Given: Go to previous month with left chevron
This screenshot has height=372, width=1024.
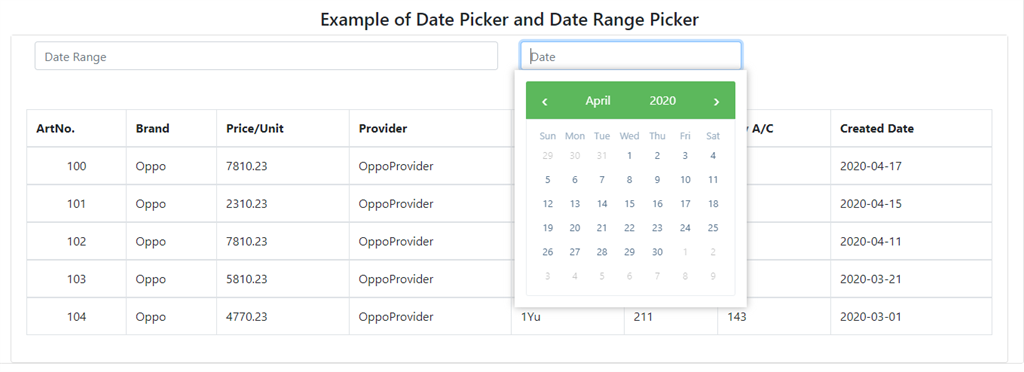Looking at the screenshot, I should click(x=545, y=101).
